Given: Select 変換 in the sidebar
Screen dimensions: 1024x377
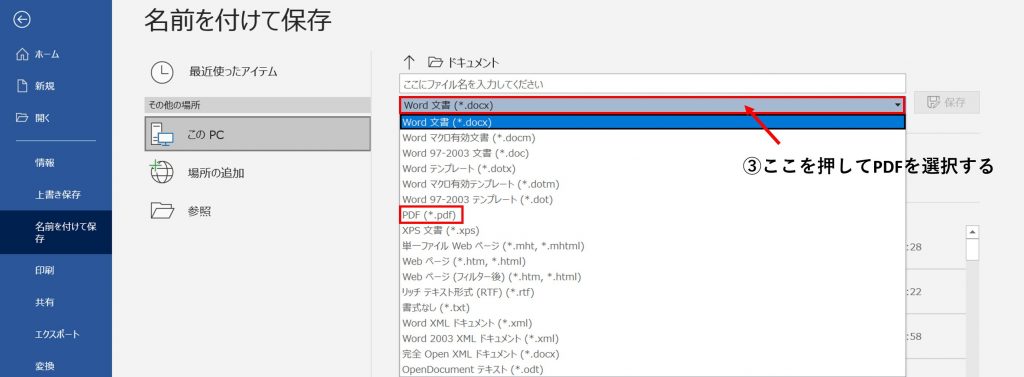Looking at the screenshot, I should tap(56, 365).
